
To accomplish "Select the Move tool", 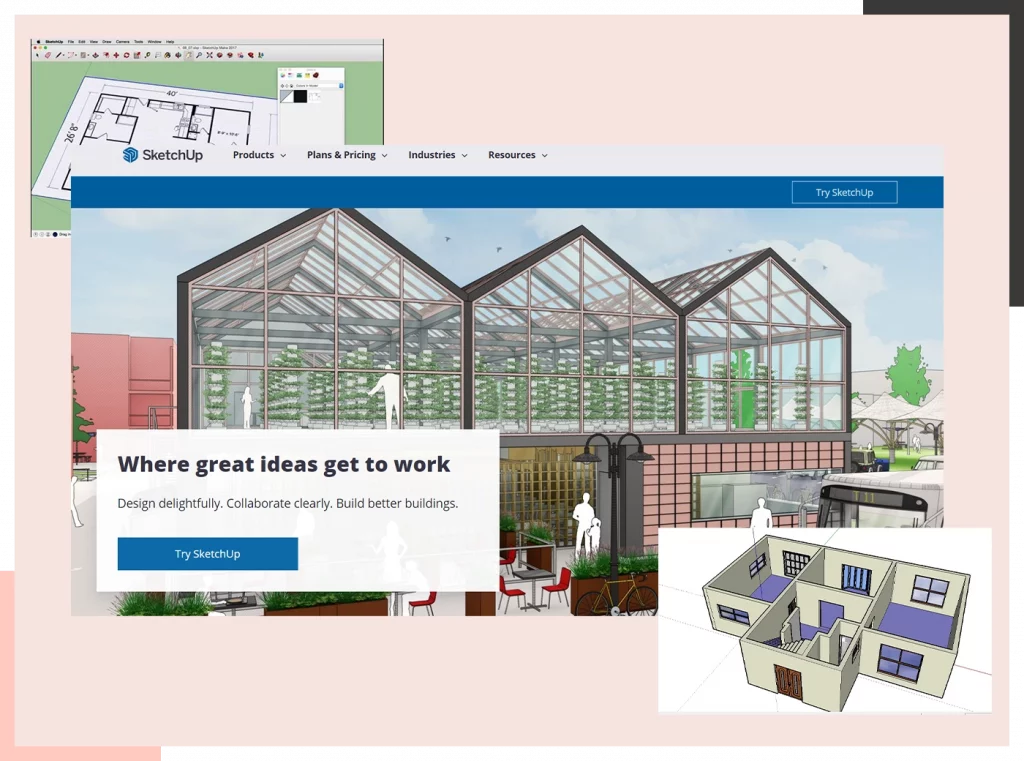I will click(x=116, y=54).
